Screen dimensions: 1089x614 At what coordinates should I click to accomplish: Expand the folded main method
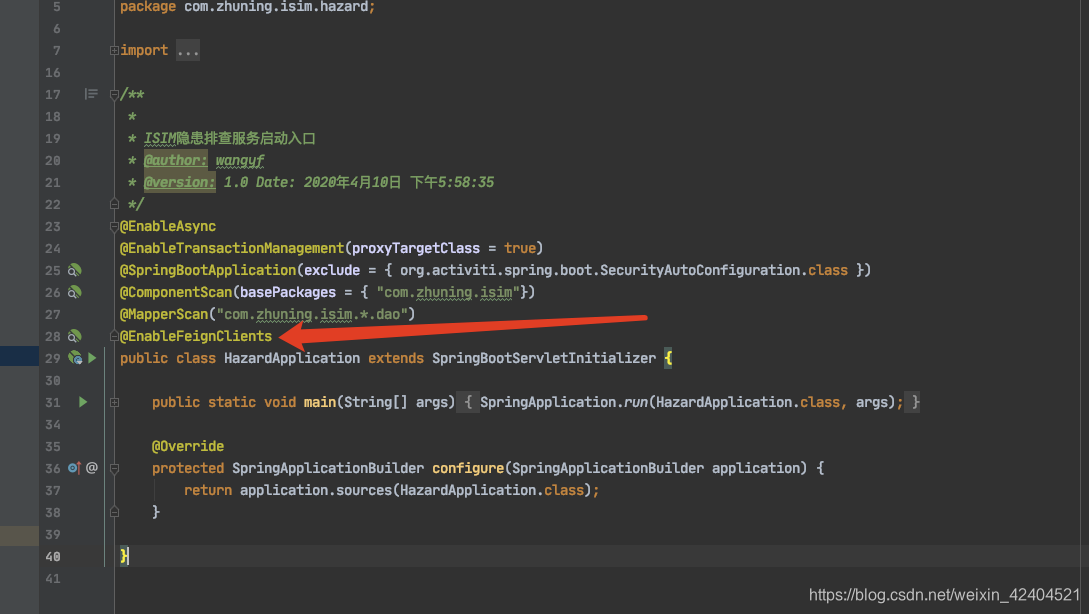(x=114, y=402)
